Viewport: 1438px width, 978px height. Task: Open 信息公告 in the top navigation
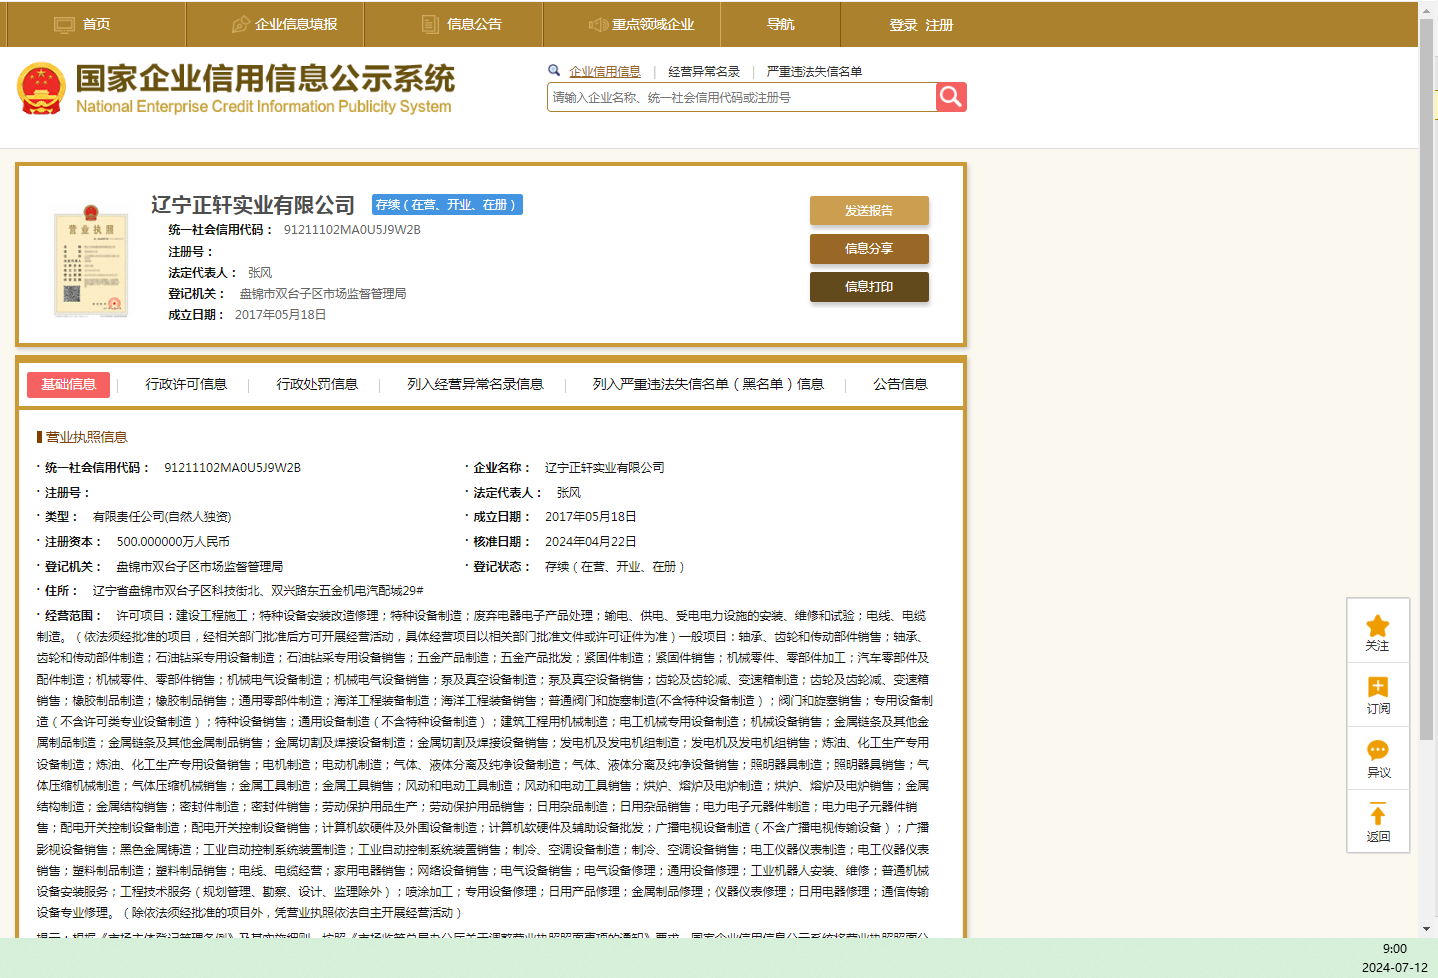point(462,24)
